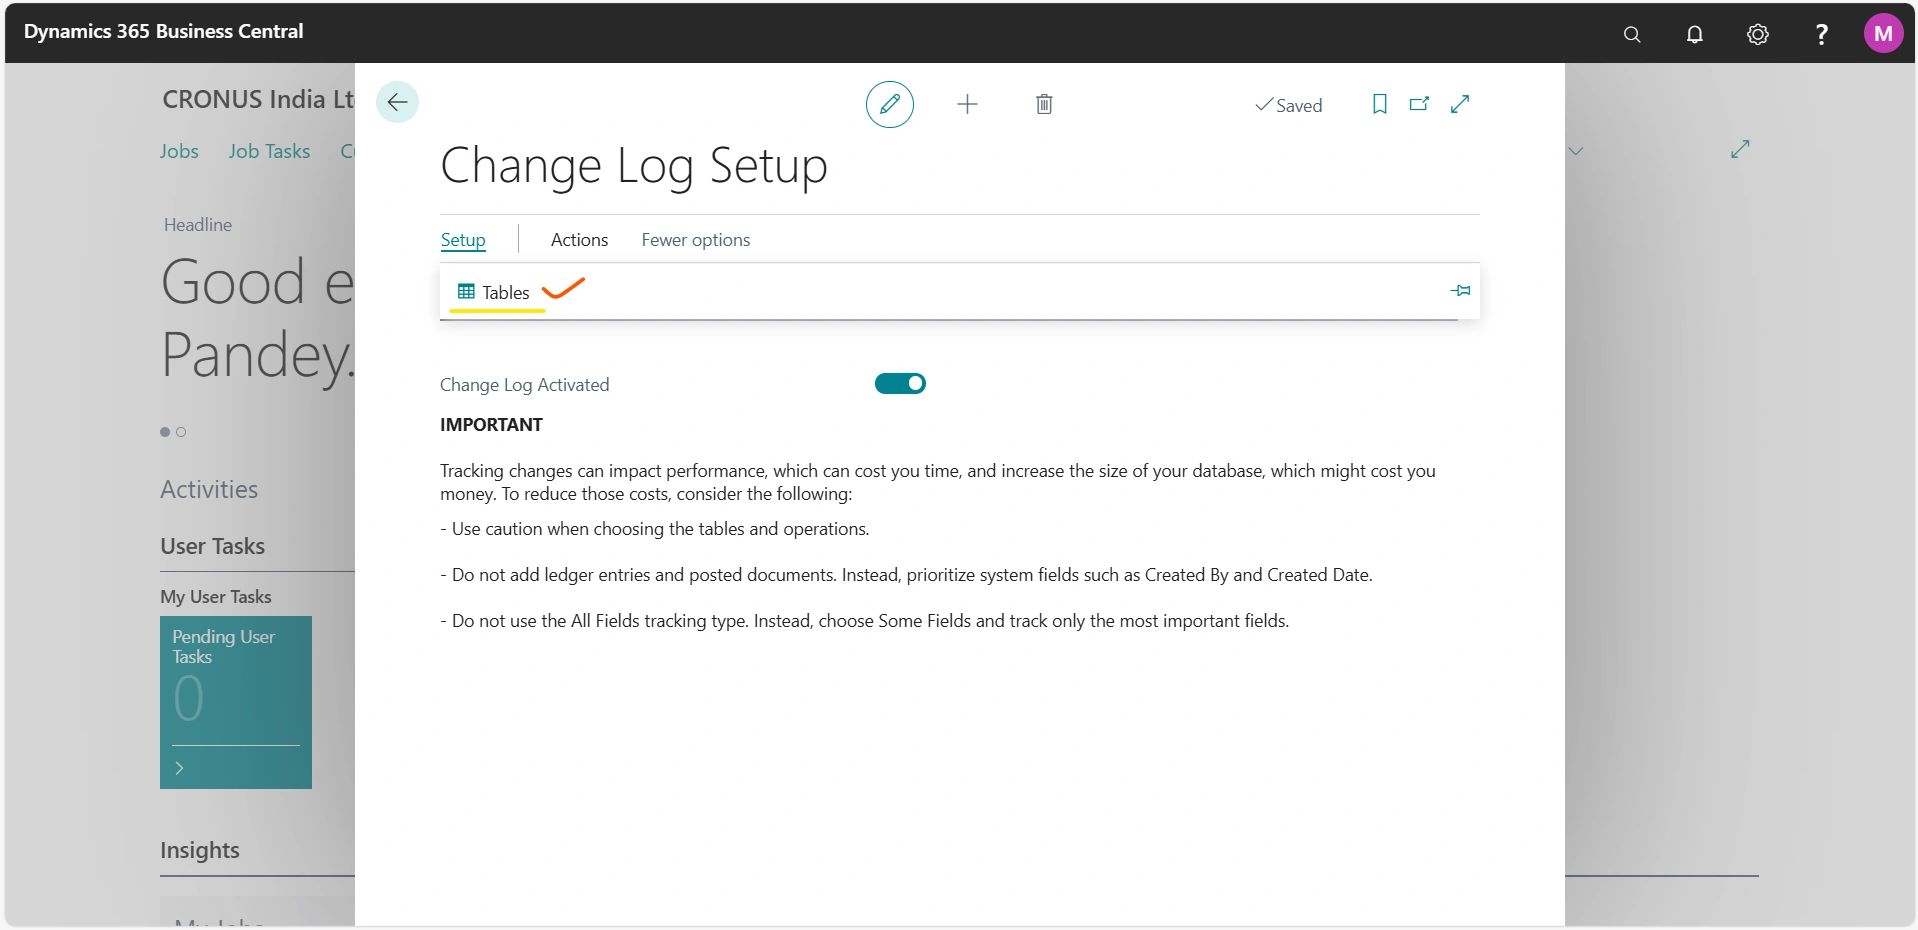
Task: Create a new record with the plus icon
Action: (x=966, y=104)
